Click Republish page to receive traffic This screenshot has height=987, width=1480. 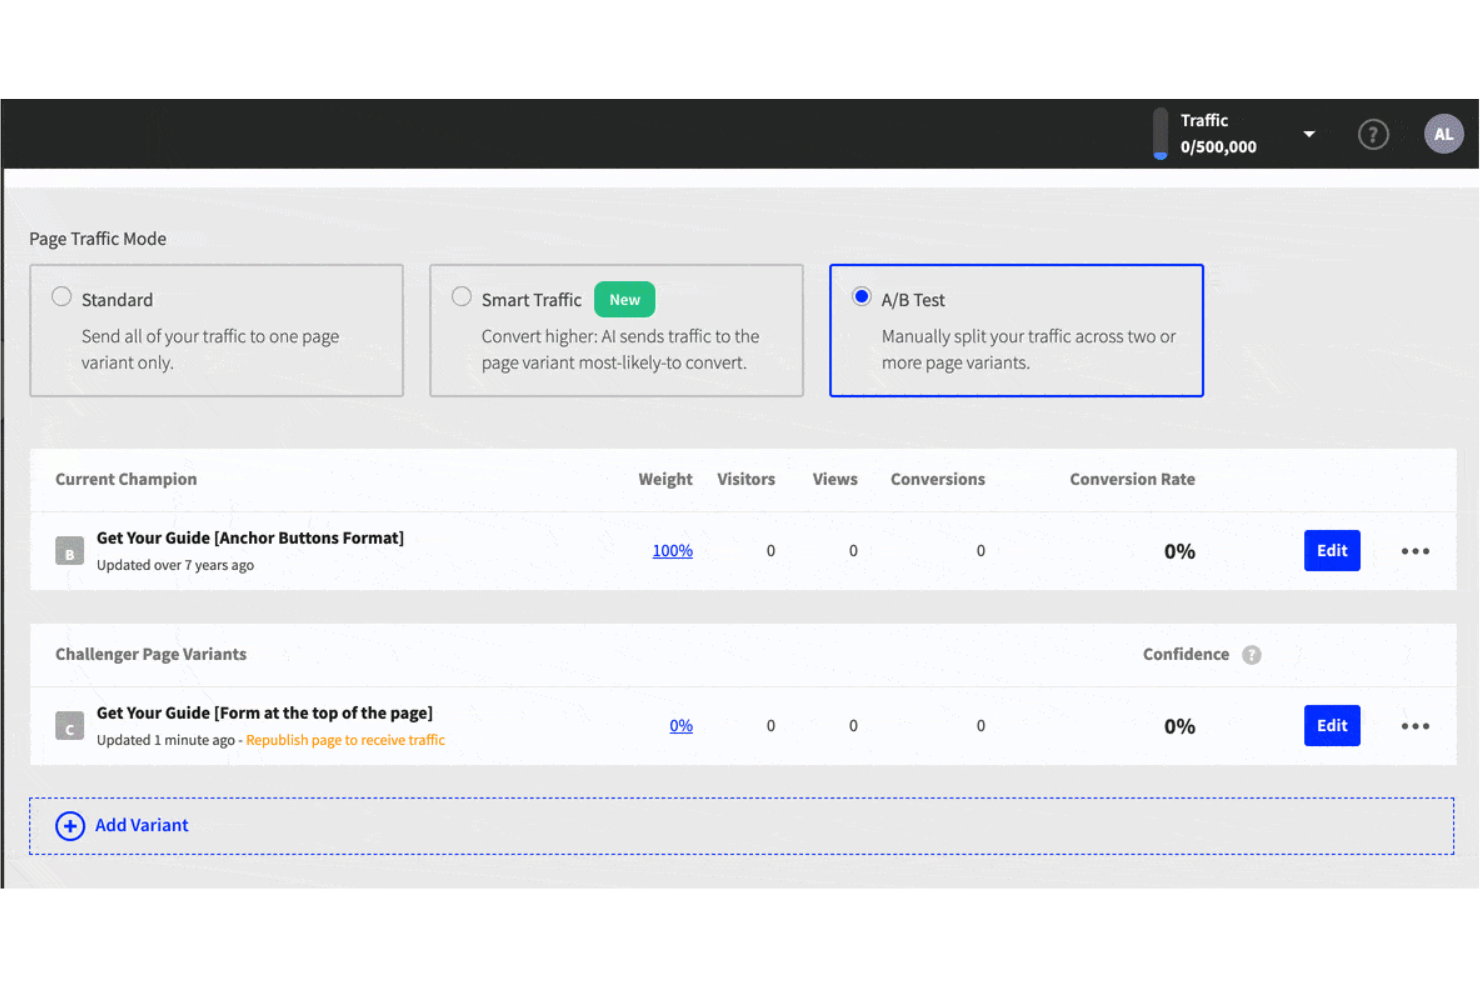pos(345,740)
